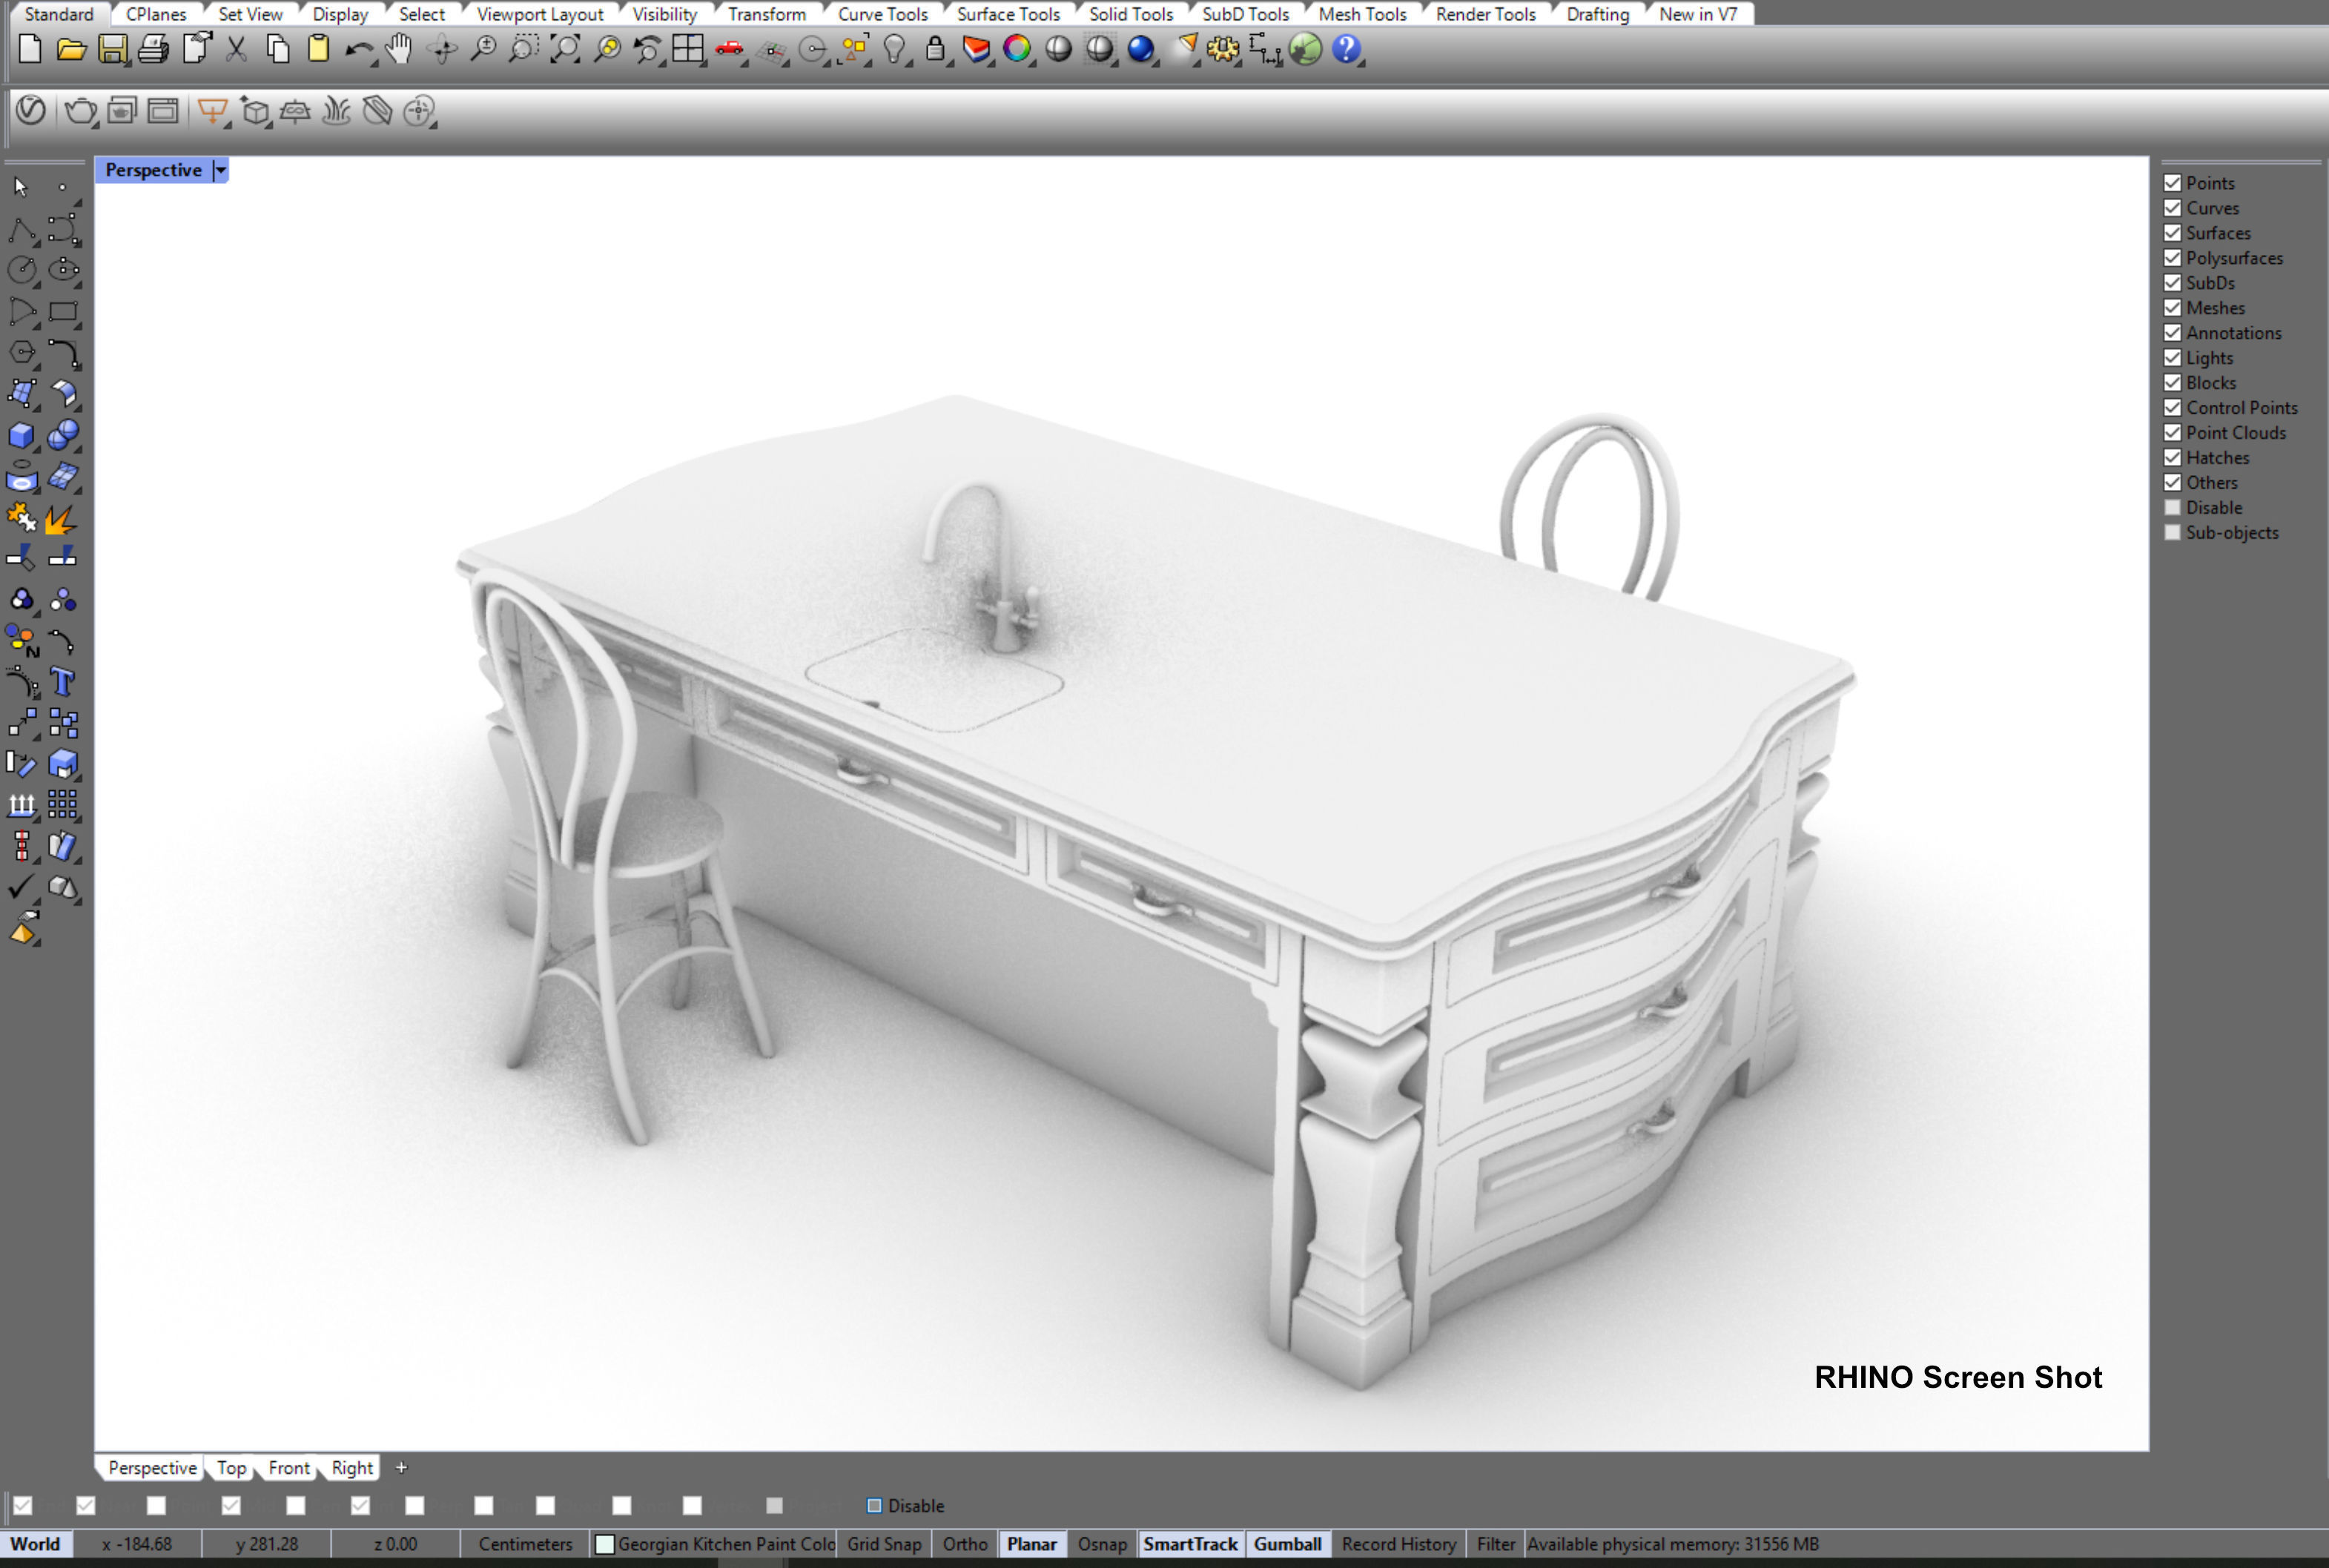Click the padlock Lock icon

pyautogui.click(x=935, y=48)
